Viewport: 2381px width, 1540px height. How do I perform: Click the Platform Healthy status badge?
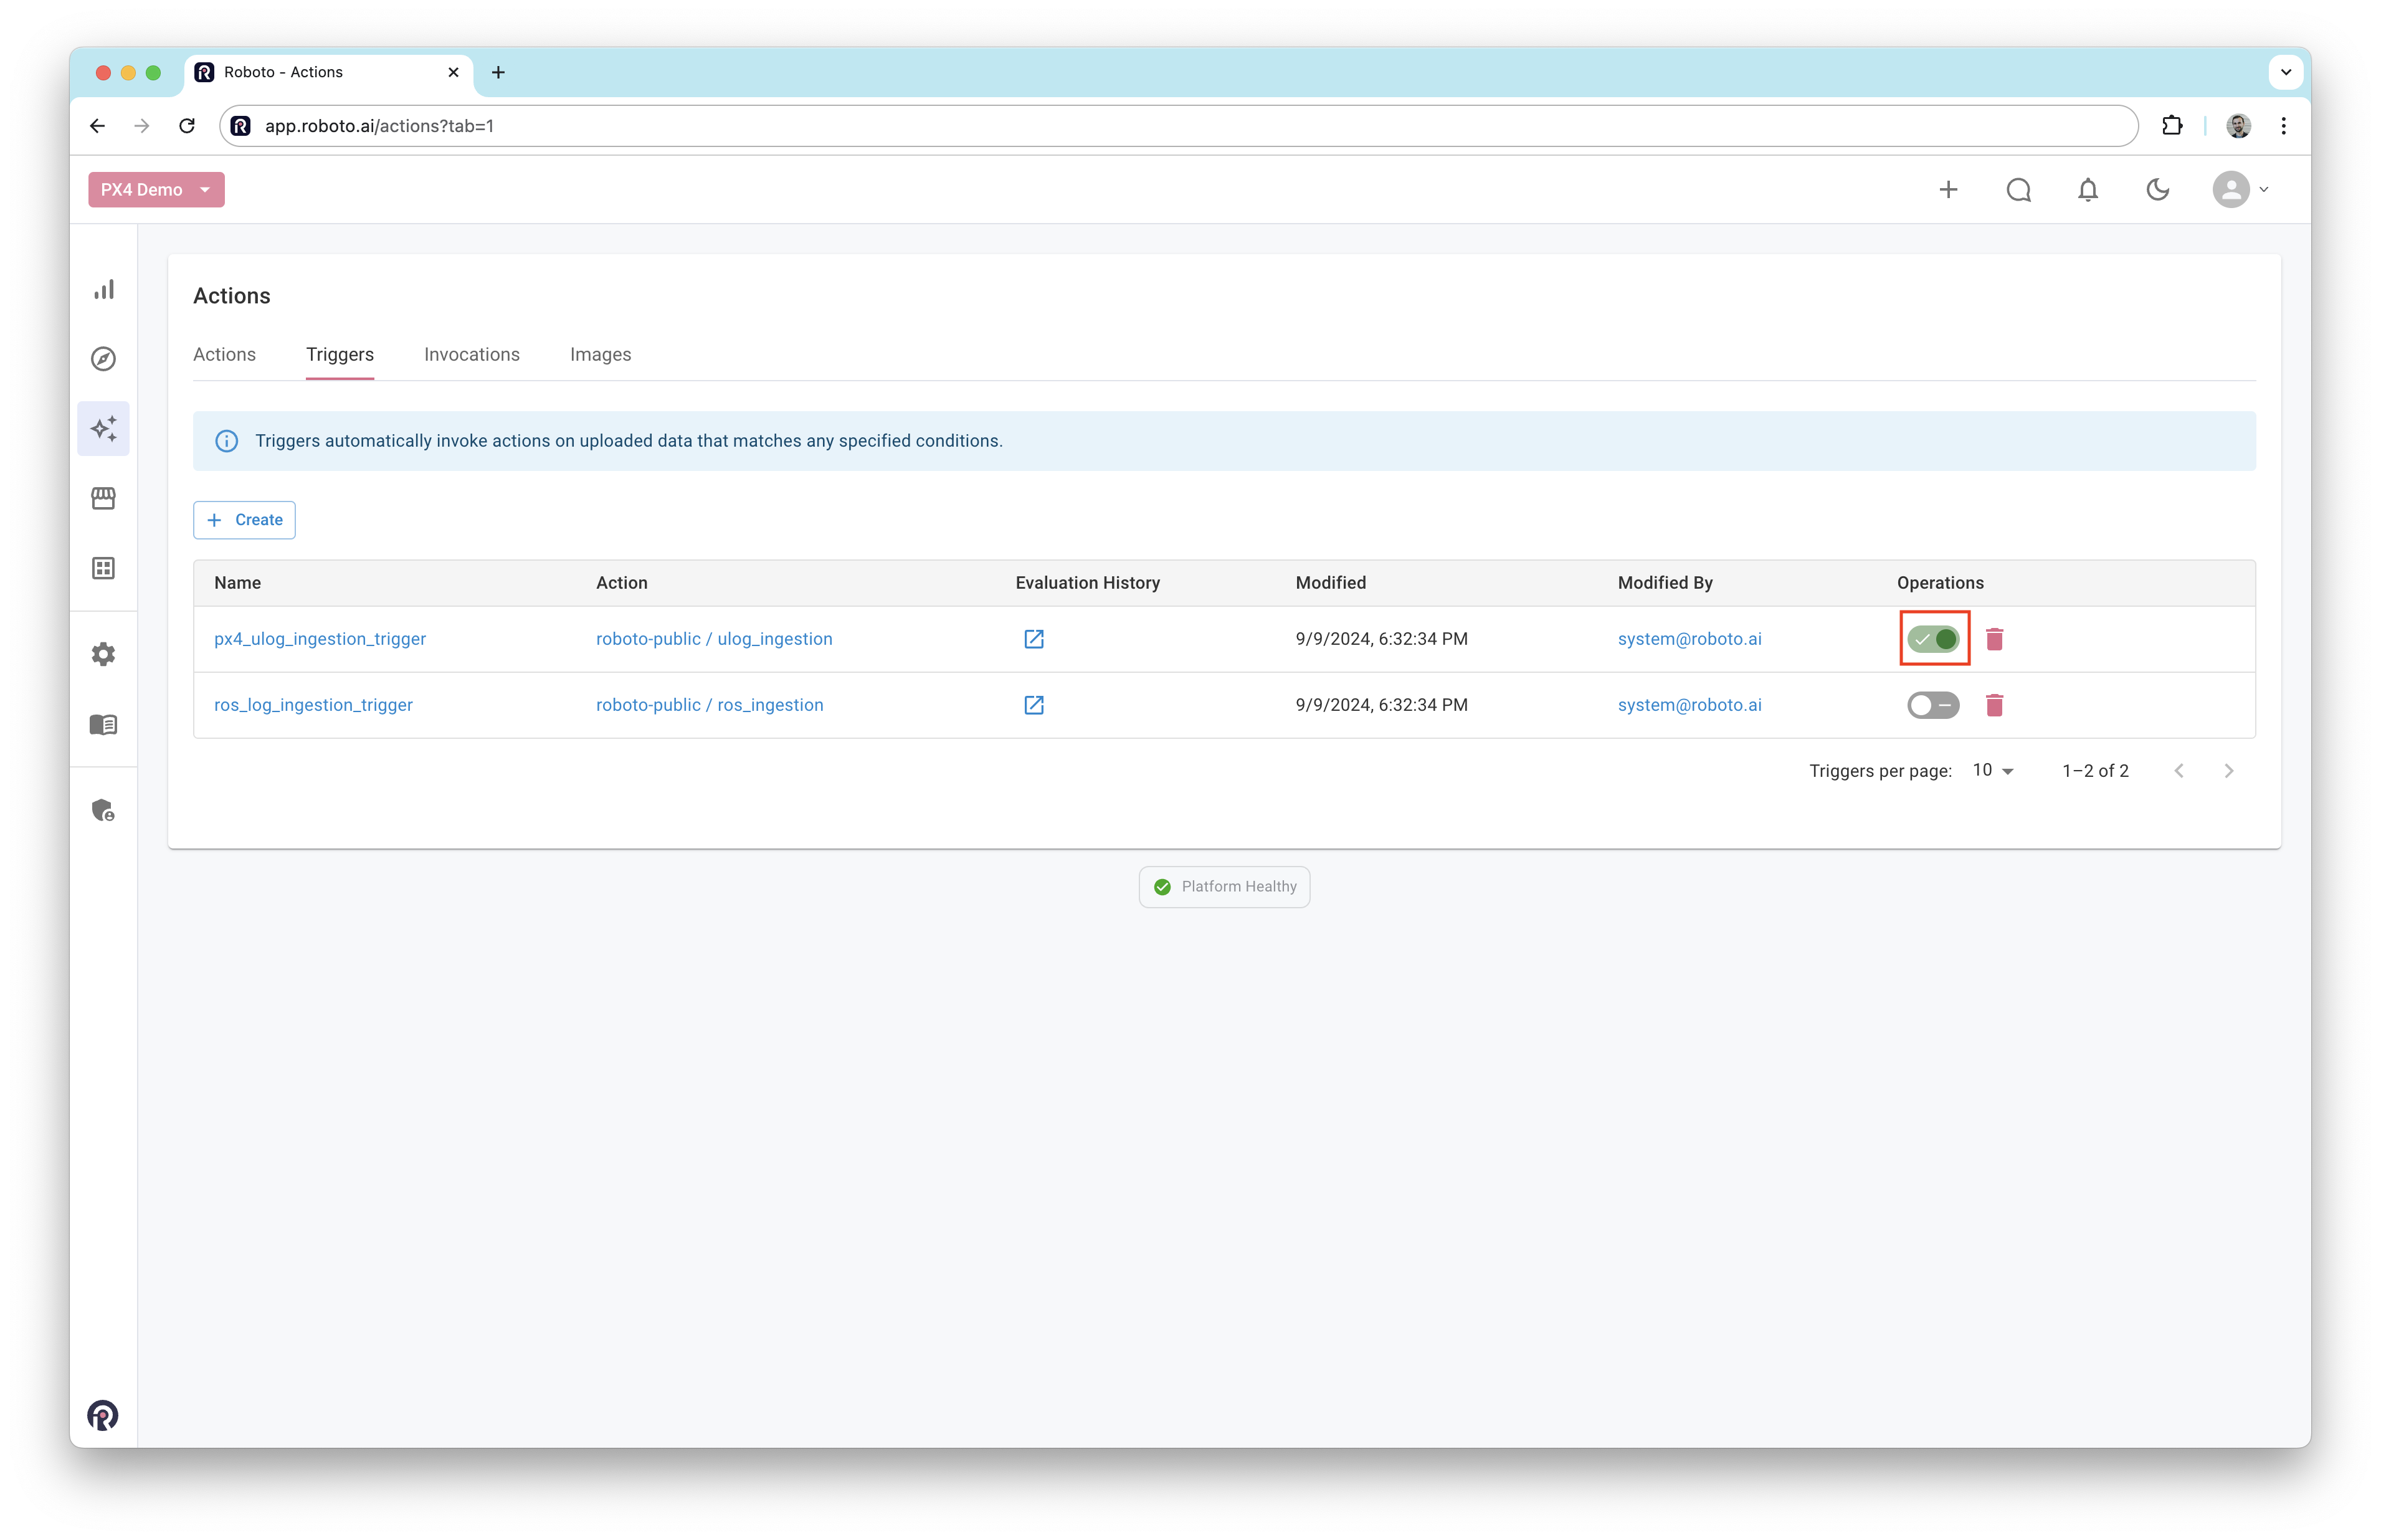1224,887
